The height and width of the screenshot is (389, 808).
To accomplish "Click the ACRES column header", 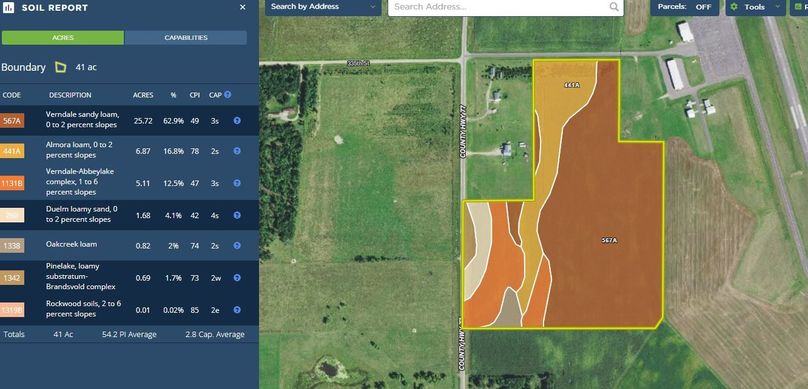I will coord(143,95).
